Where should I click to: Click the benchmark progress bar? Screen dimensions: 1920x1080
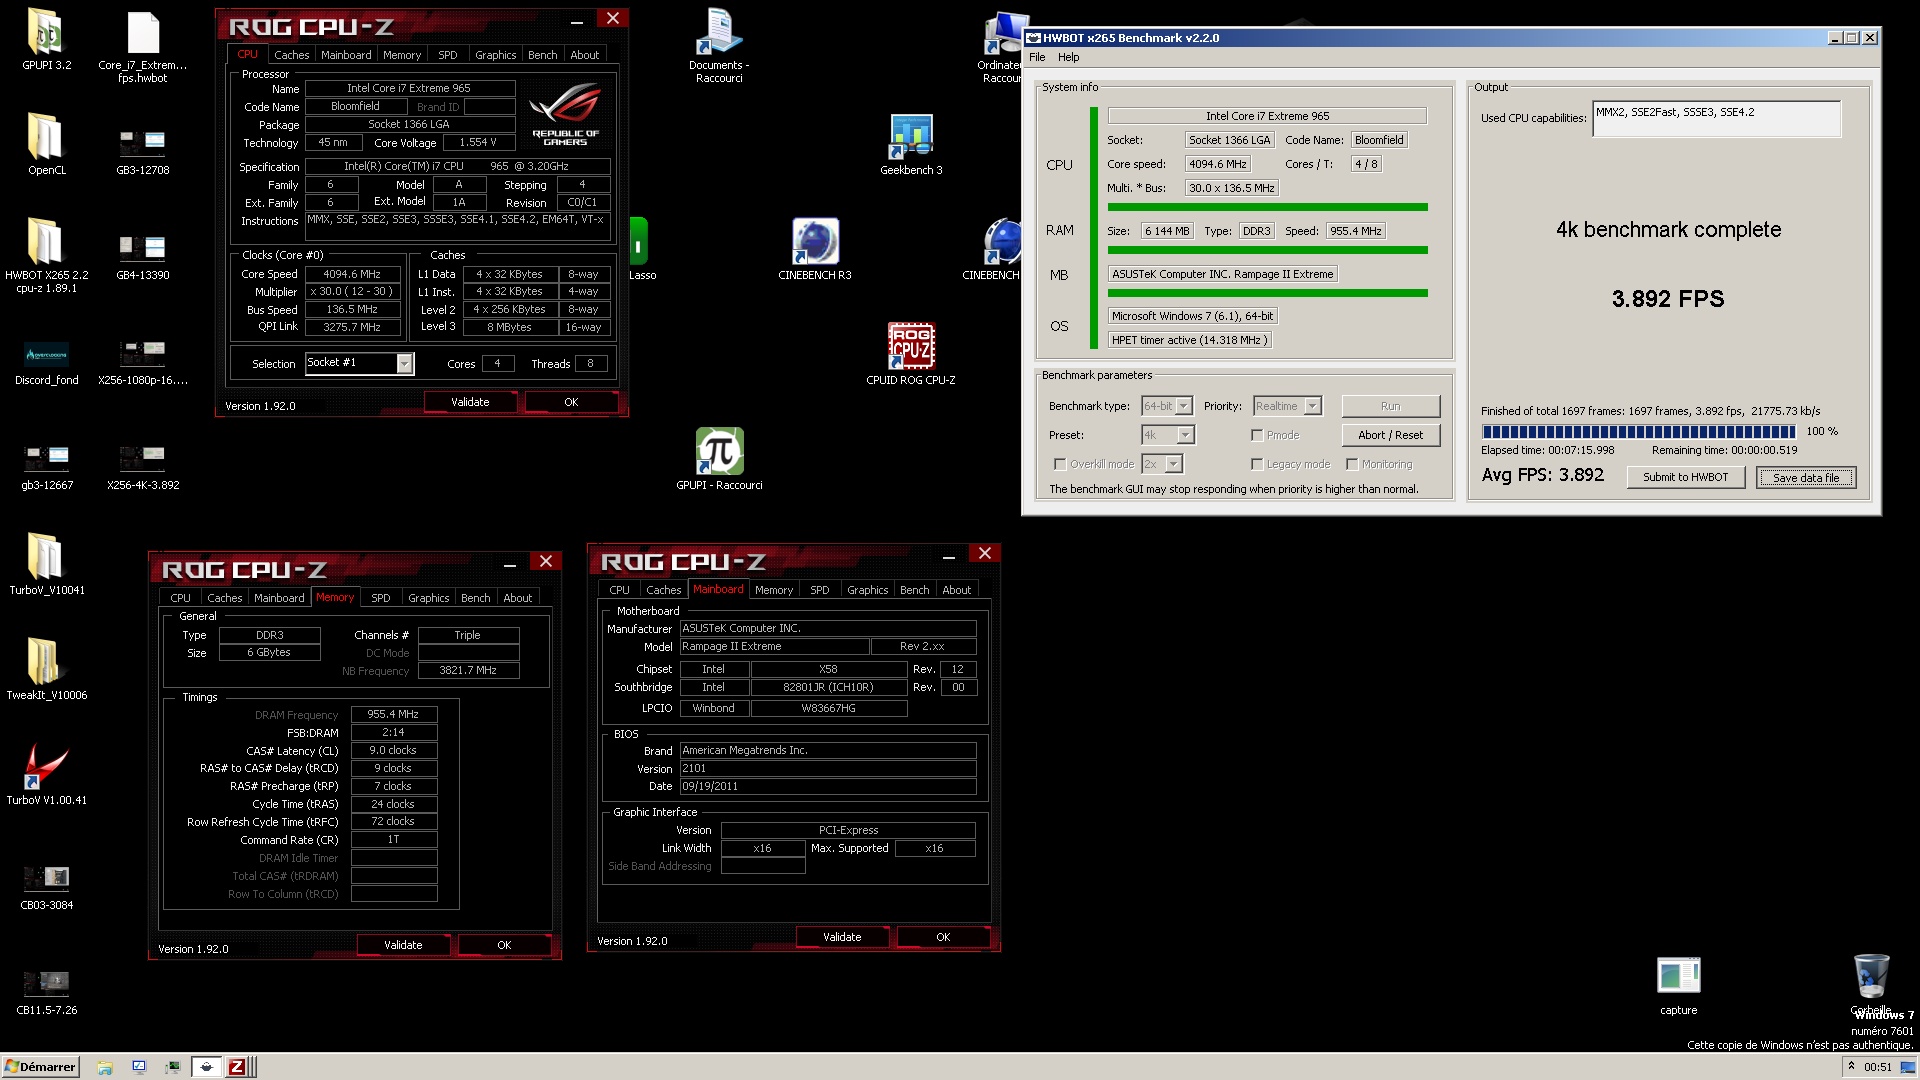1639,432
